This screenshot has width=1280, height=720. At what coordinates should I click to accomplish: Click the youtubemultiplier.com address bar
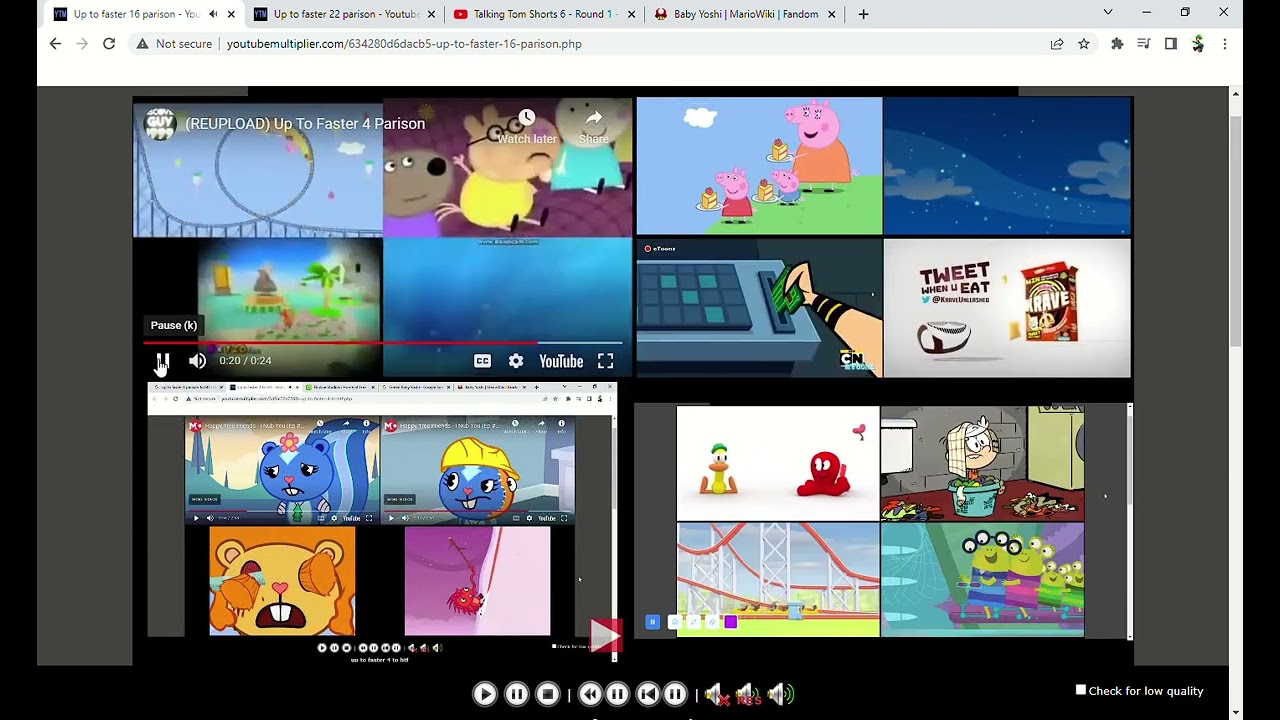[x=404, y=44]
